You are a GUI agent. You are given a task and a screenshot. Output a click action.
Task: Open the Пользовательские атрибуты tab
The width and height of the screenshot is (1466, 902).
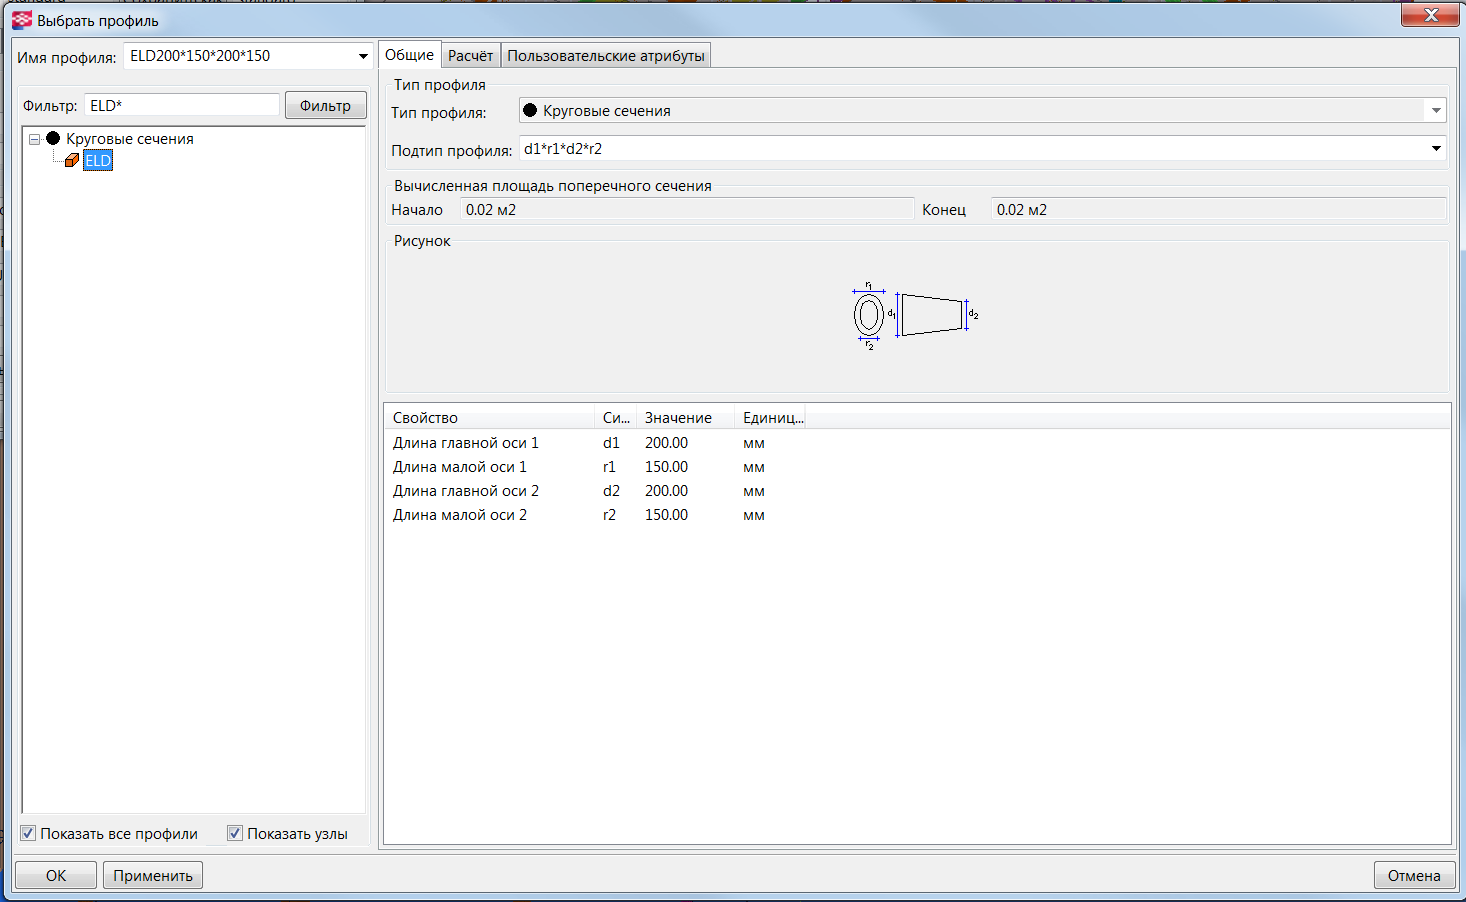pos(605,56)
